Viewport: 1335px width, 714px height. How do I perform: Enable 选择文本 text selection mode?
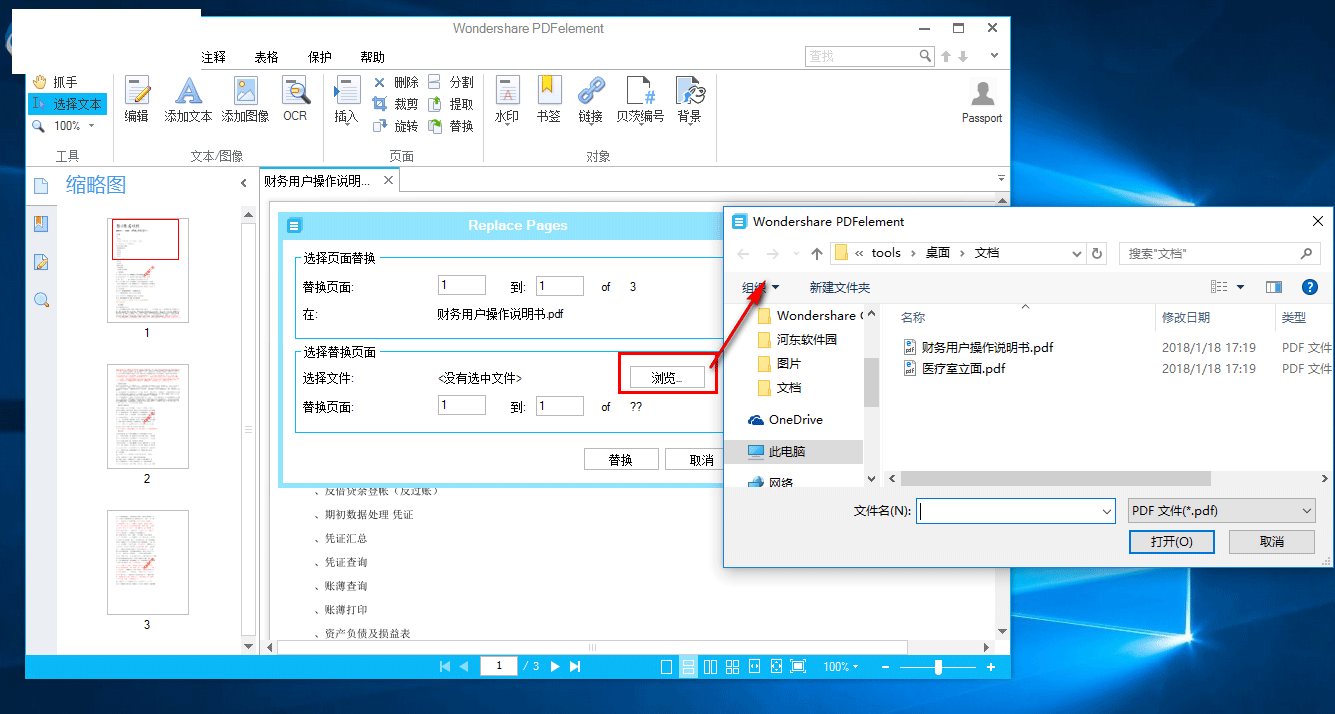(66, 103)
